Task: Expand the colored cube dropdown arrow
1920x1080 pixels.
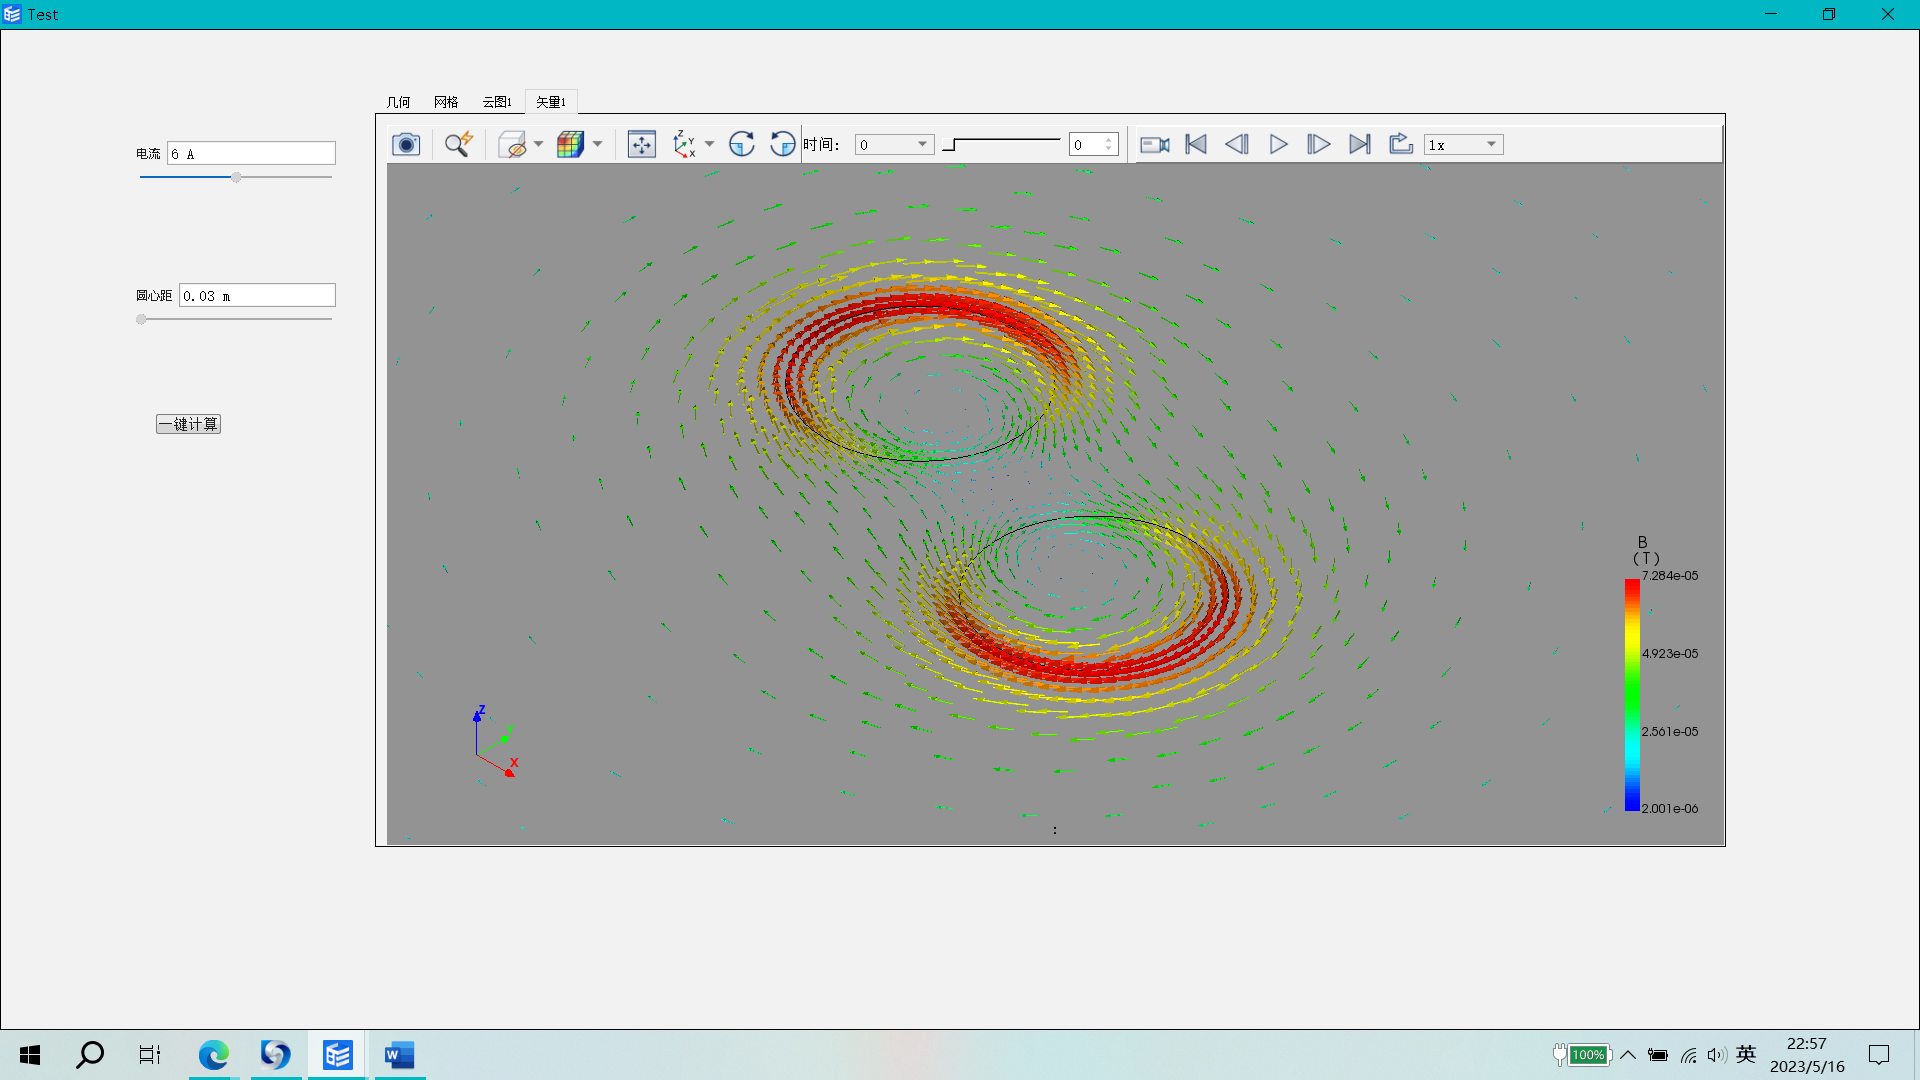Action: (x=597, y=145)
